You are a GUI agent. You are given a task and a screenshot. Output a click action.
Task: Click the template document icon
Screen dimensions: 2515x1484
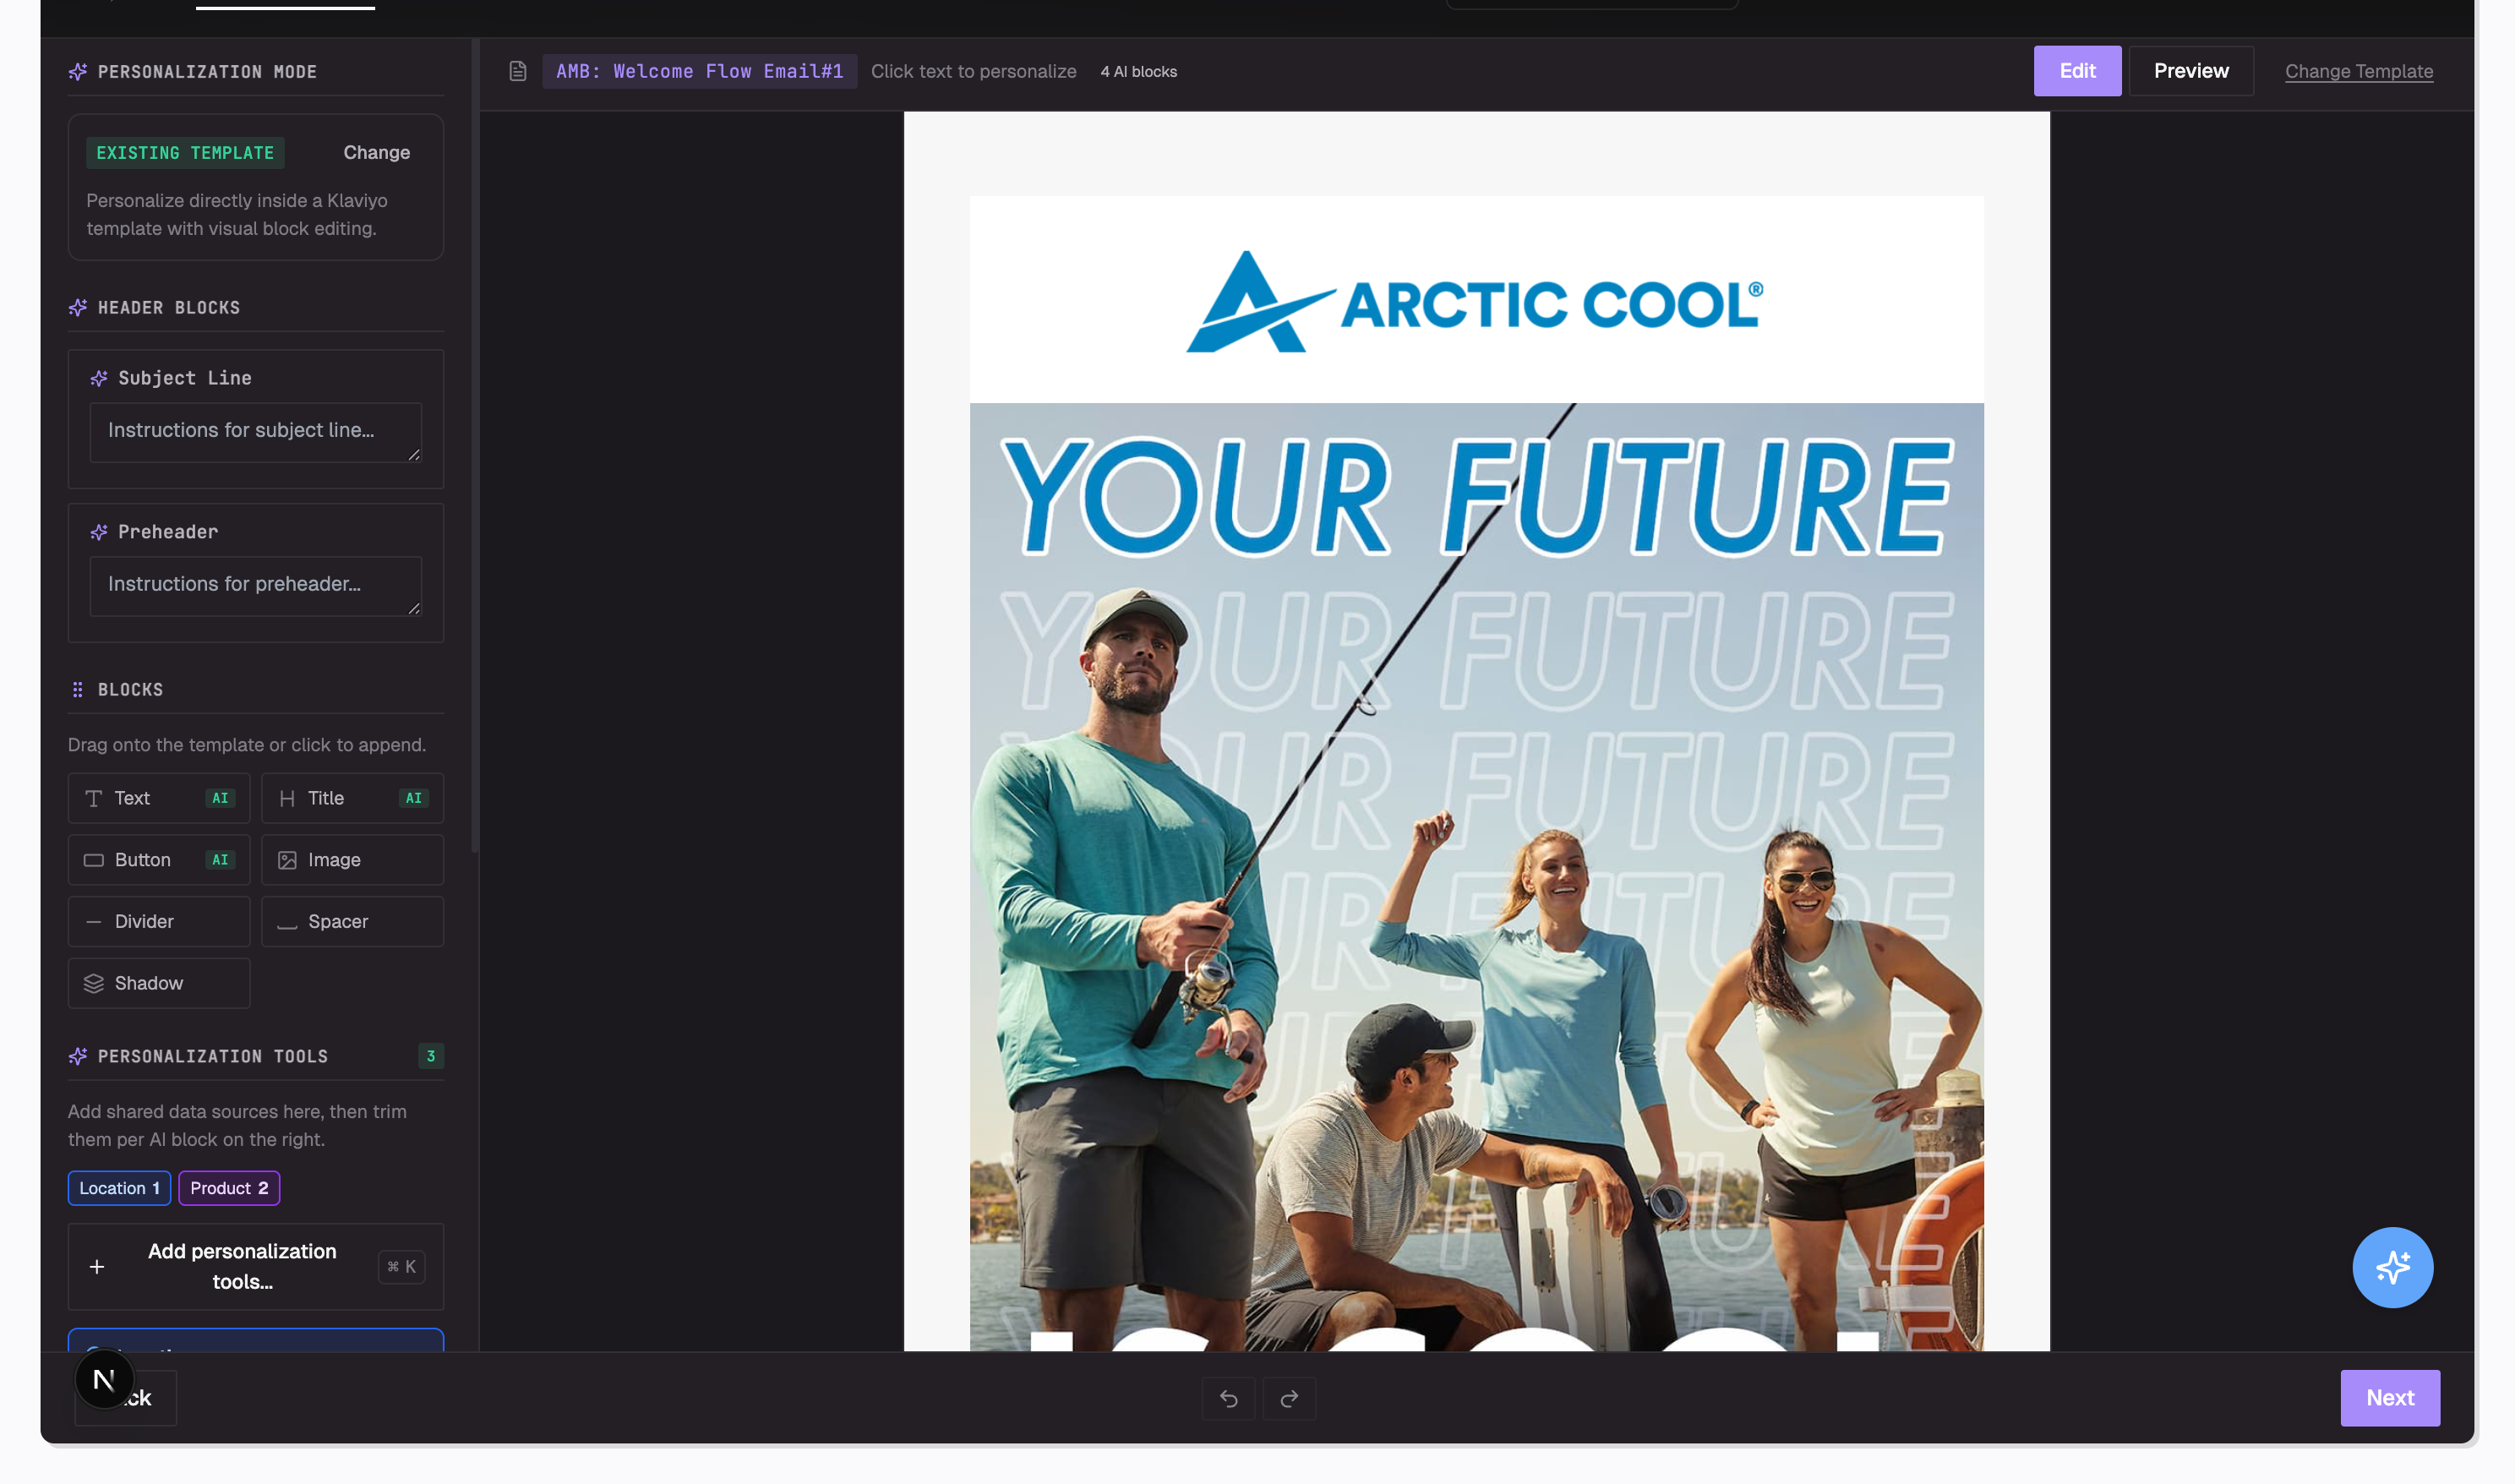pos(517,71)
